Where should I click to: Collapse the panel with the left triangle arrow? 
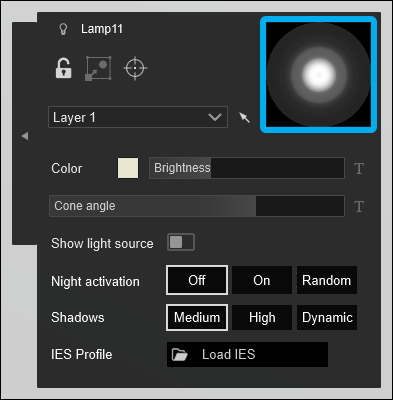(x=25, y=136)
